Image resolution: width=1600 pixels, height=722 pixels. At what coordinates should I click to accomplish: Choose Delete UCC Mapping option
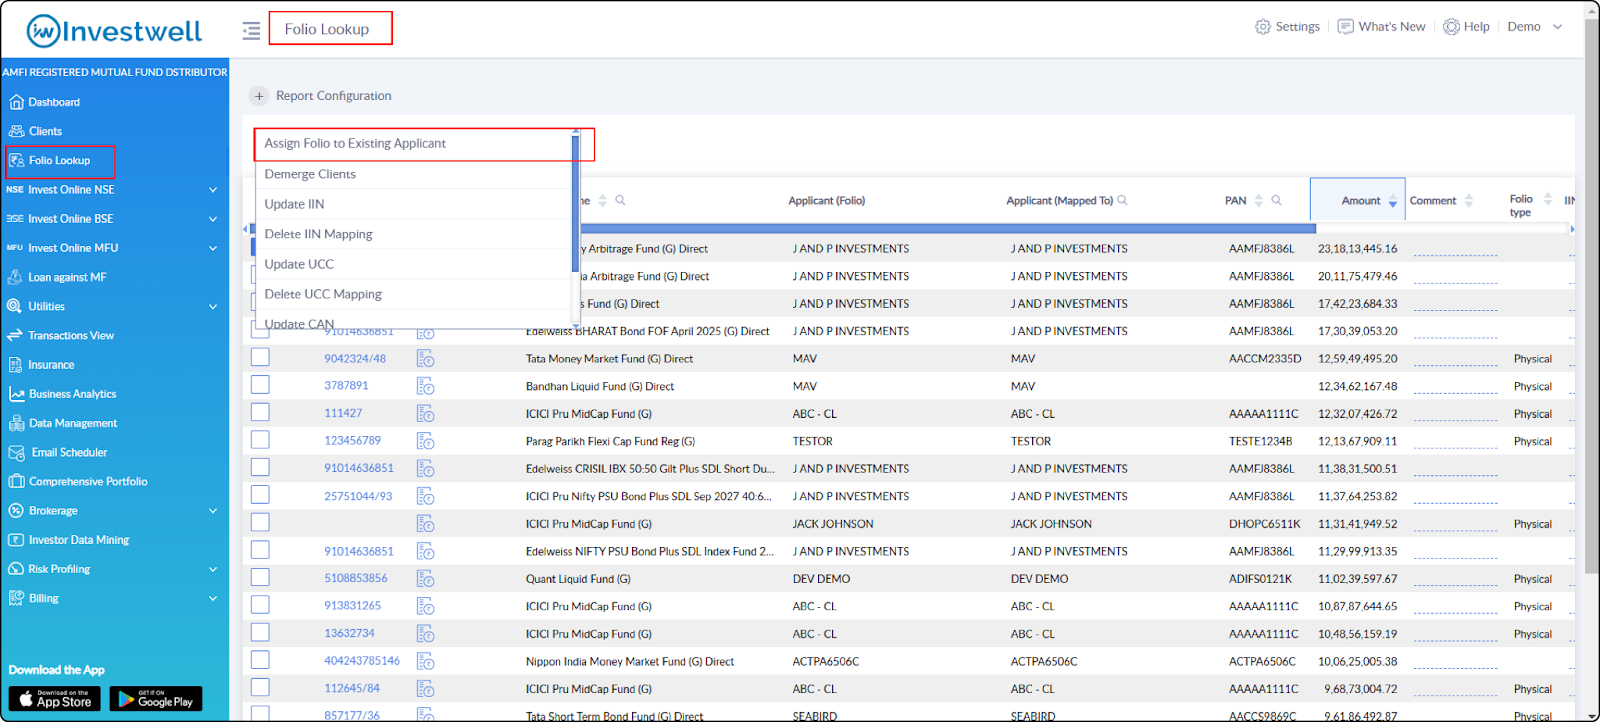(414, 294)
